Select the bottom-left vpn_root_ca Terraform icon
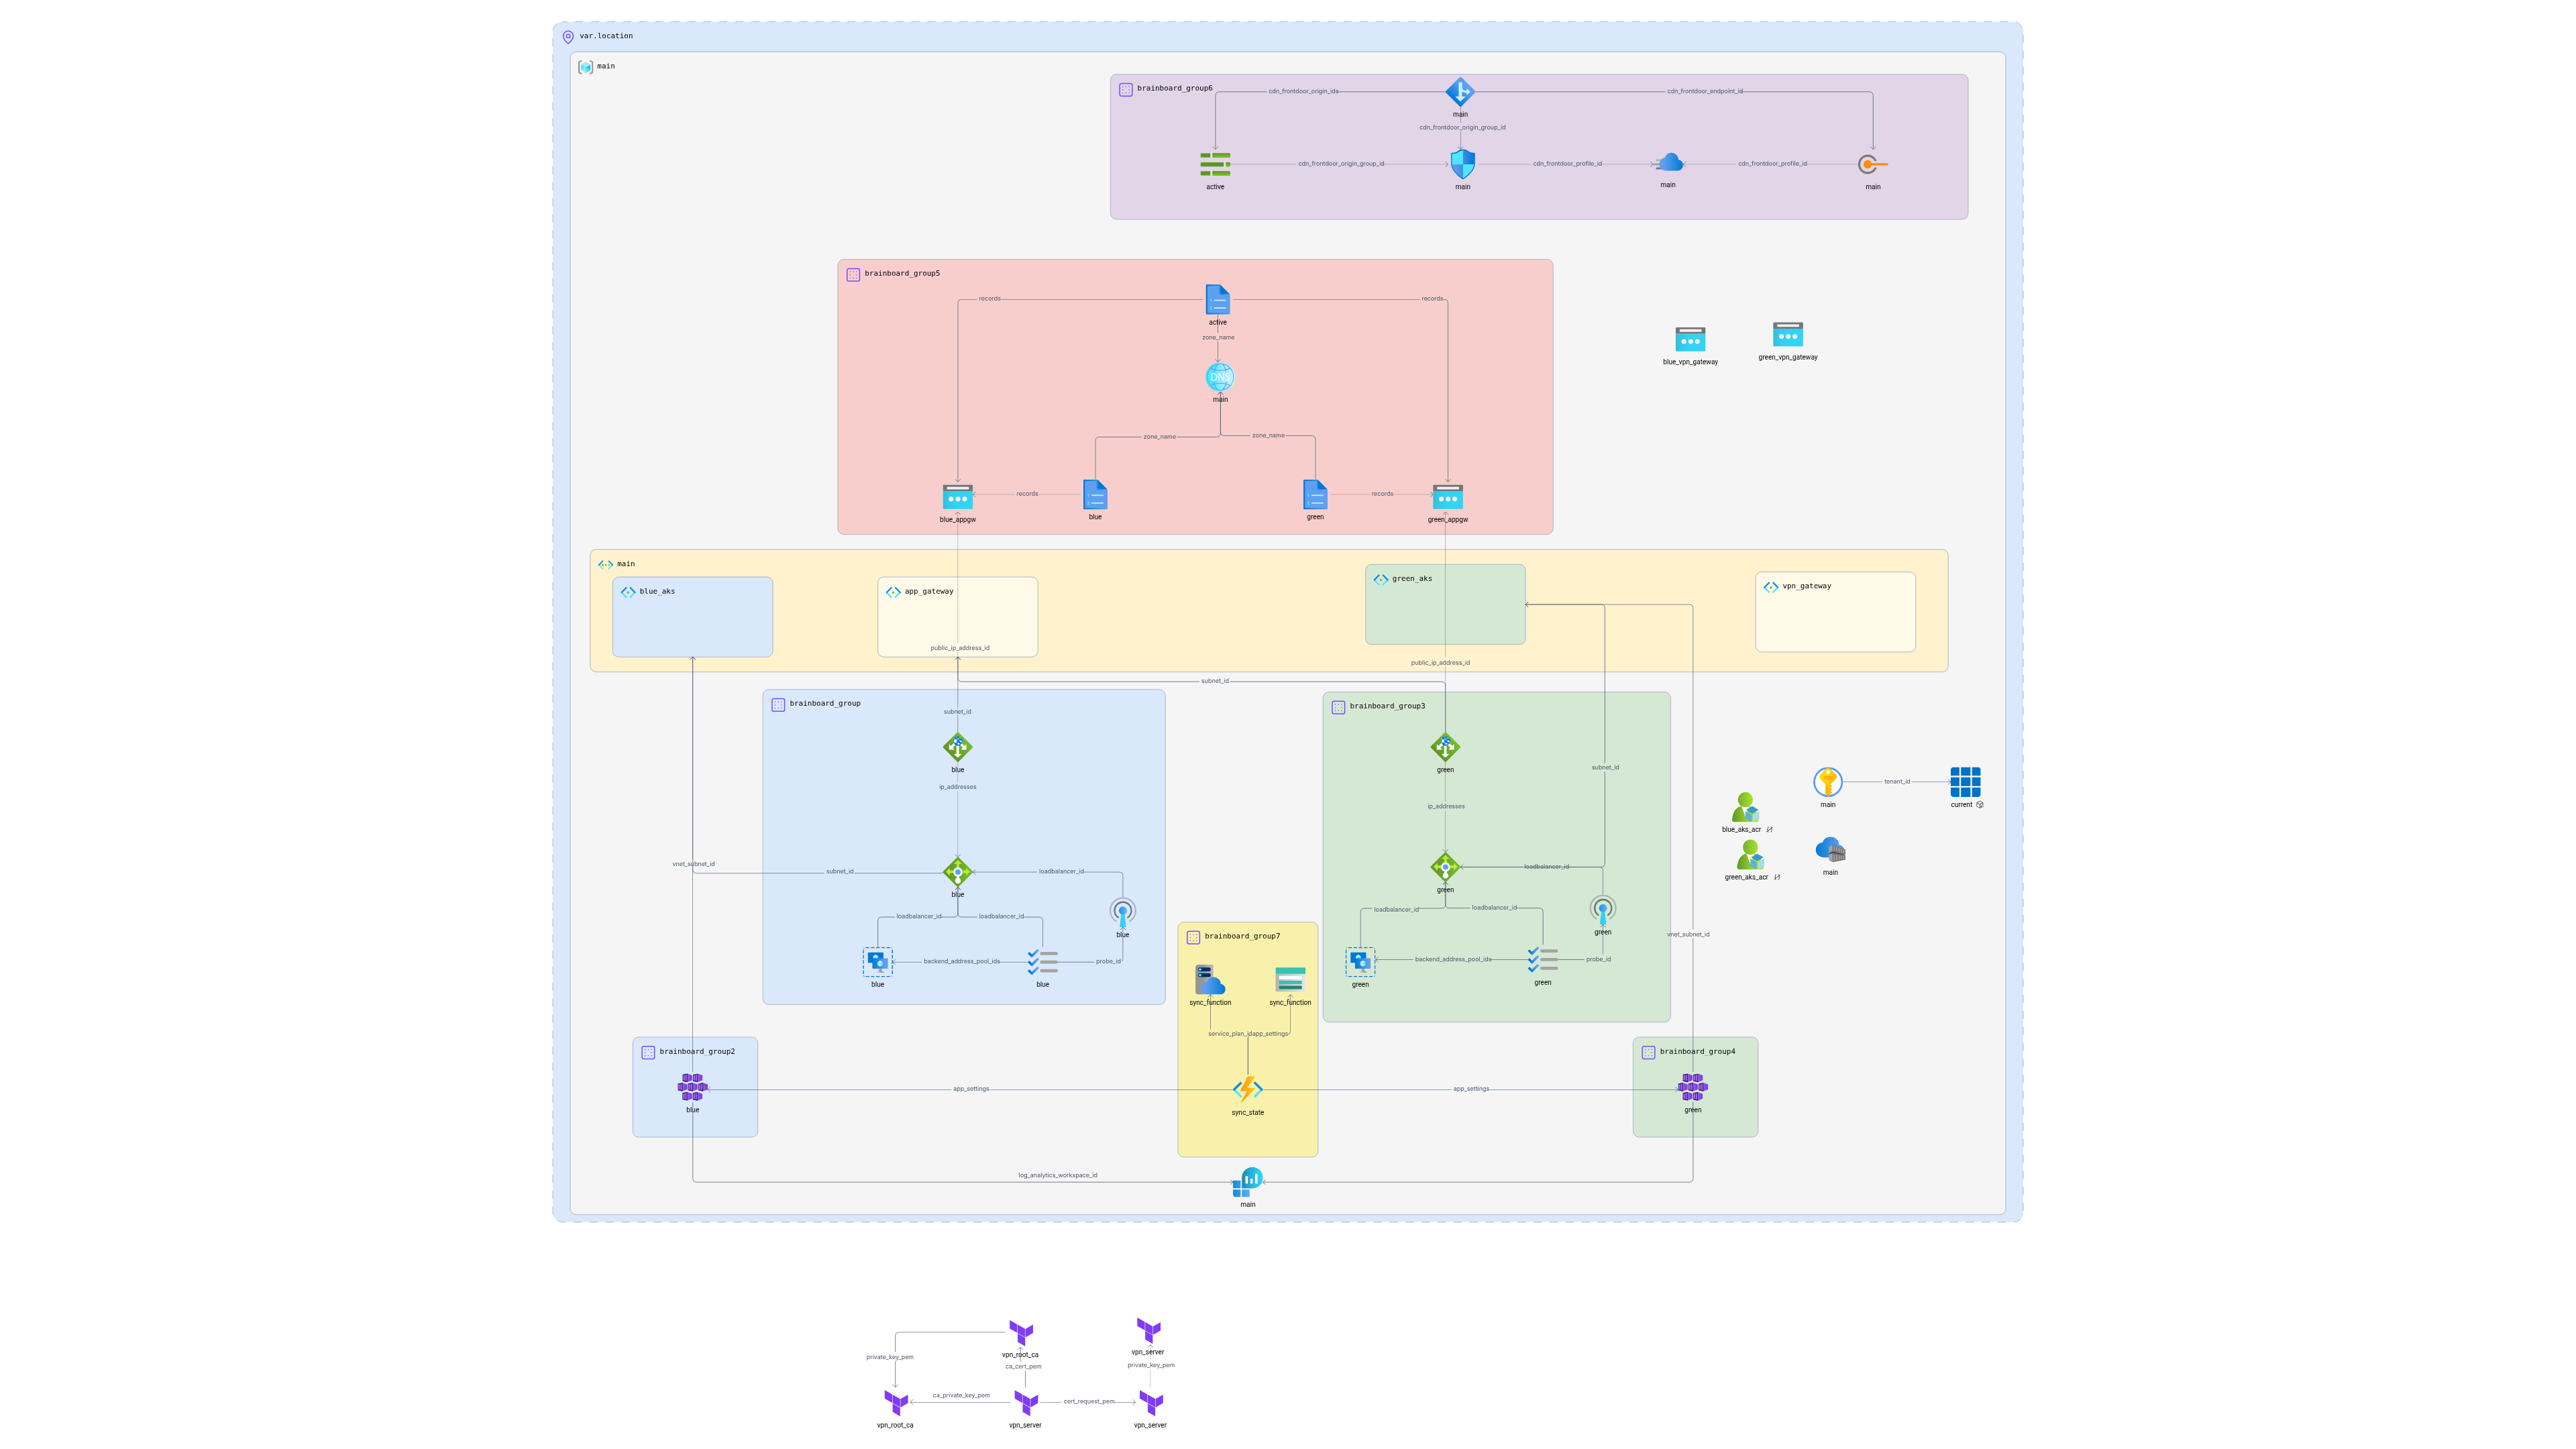The width and height of the screenshot is (2576, 1449). (x=895, y=1403)
